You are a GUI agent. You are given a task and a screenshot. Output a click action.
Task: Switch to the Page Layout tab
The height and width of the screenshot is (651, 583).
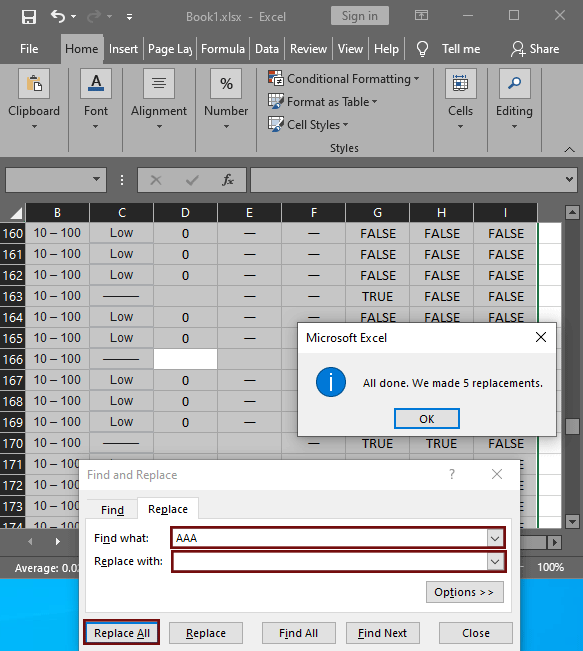[170, 49]
